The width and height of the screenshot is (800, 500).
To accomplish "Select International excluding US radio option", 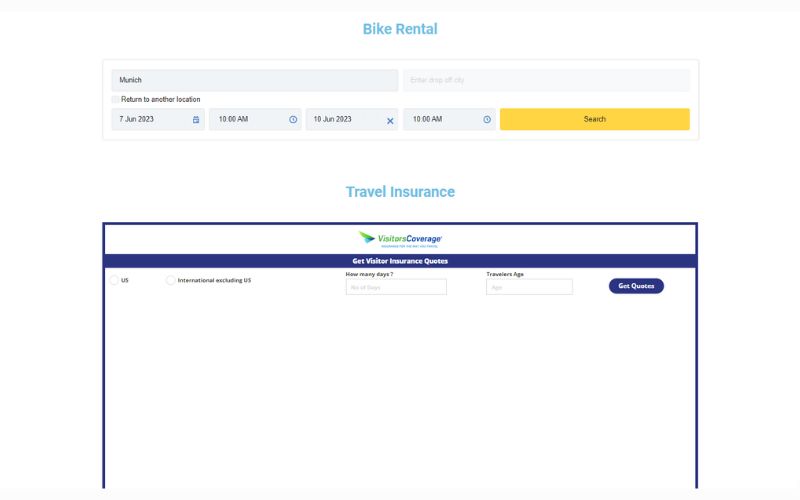I will pos(171,280).
